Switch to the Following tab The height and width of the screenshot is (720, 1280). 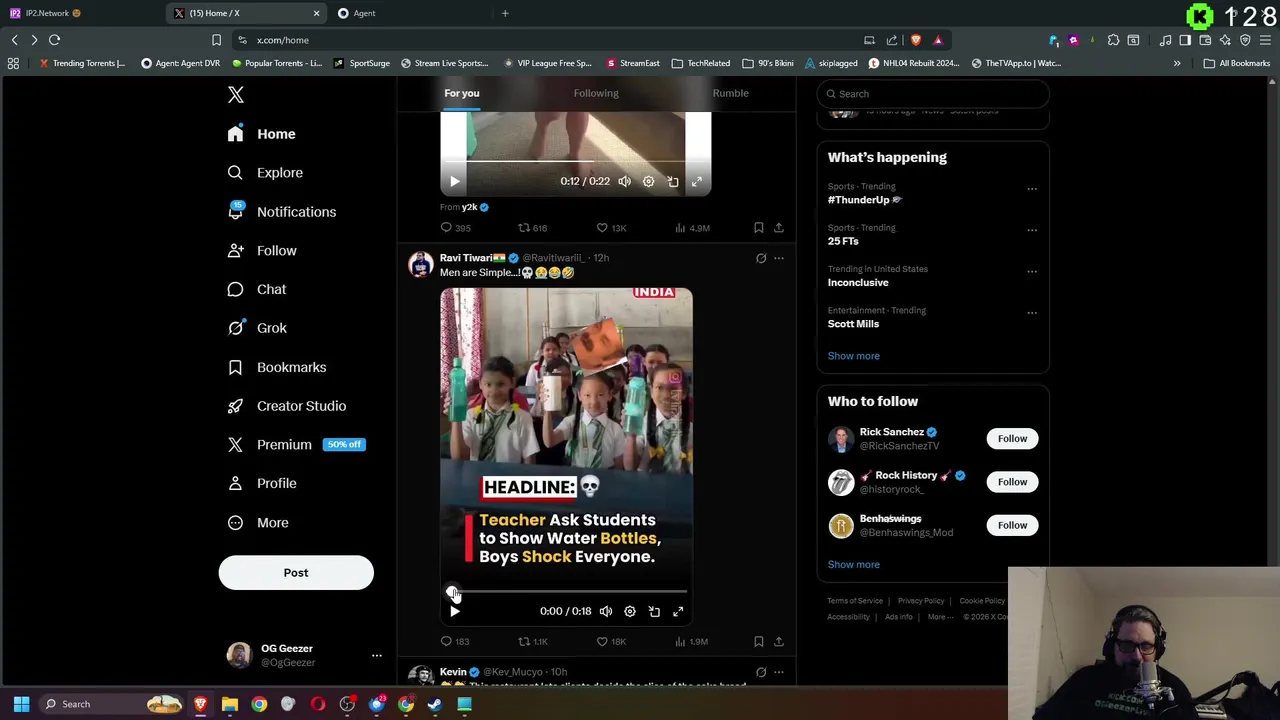596,93
